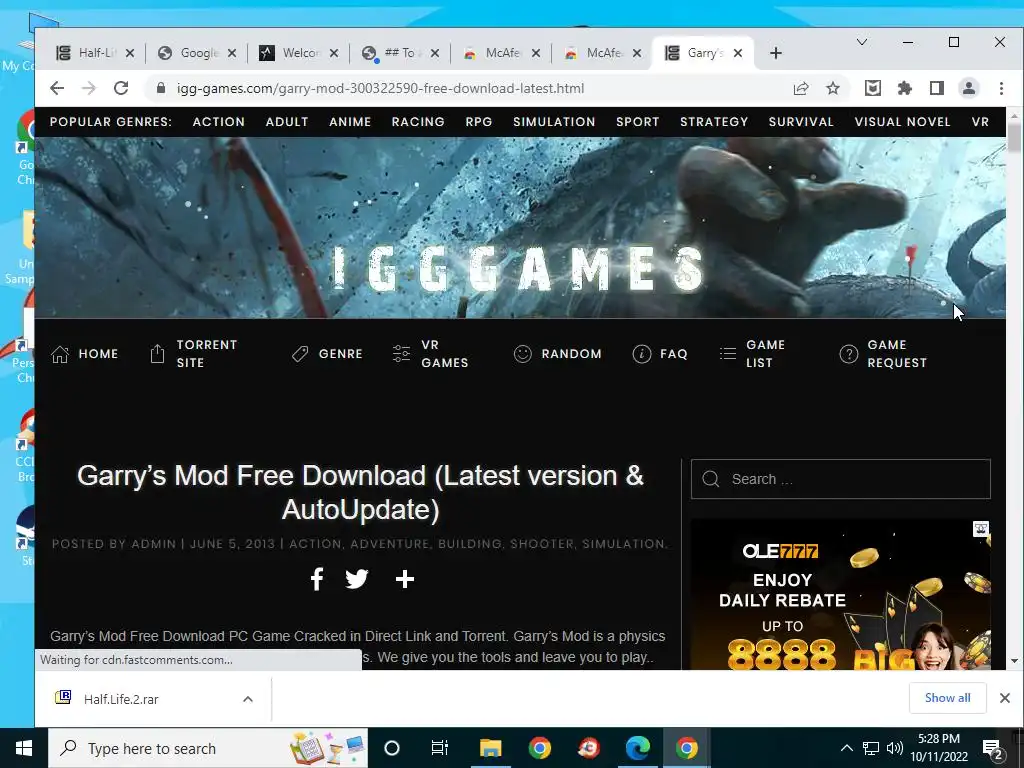Image resolution: width=1024 pixels, height=768 pixels.
Task: Switch to the Half-Life tab
Action: coord(95,53)
